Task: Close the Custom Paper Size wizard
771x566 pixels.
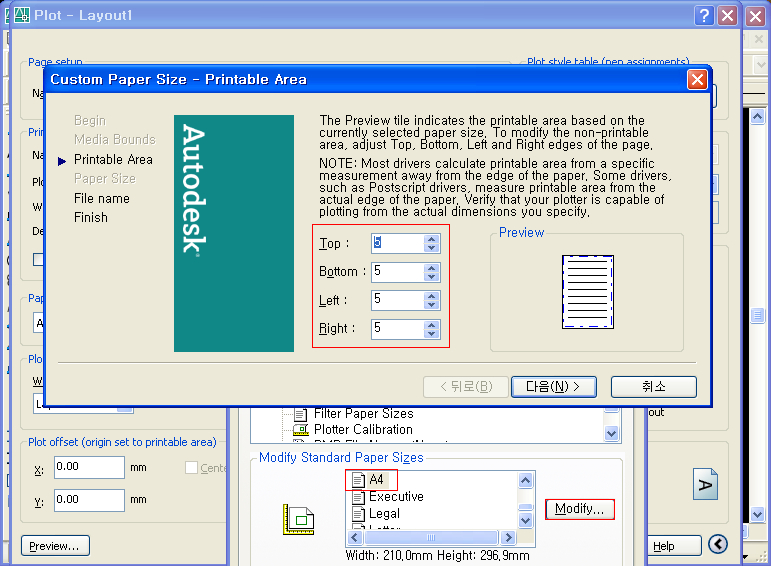Action: pos(697,80)
